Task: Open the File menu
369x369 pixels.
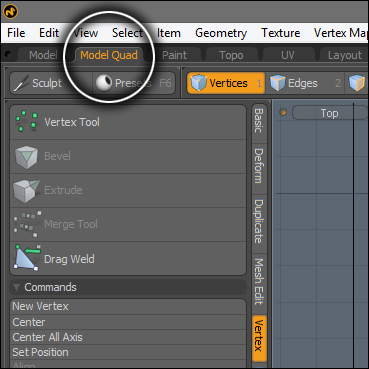Action: (16, 33)
